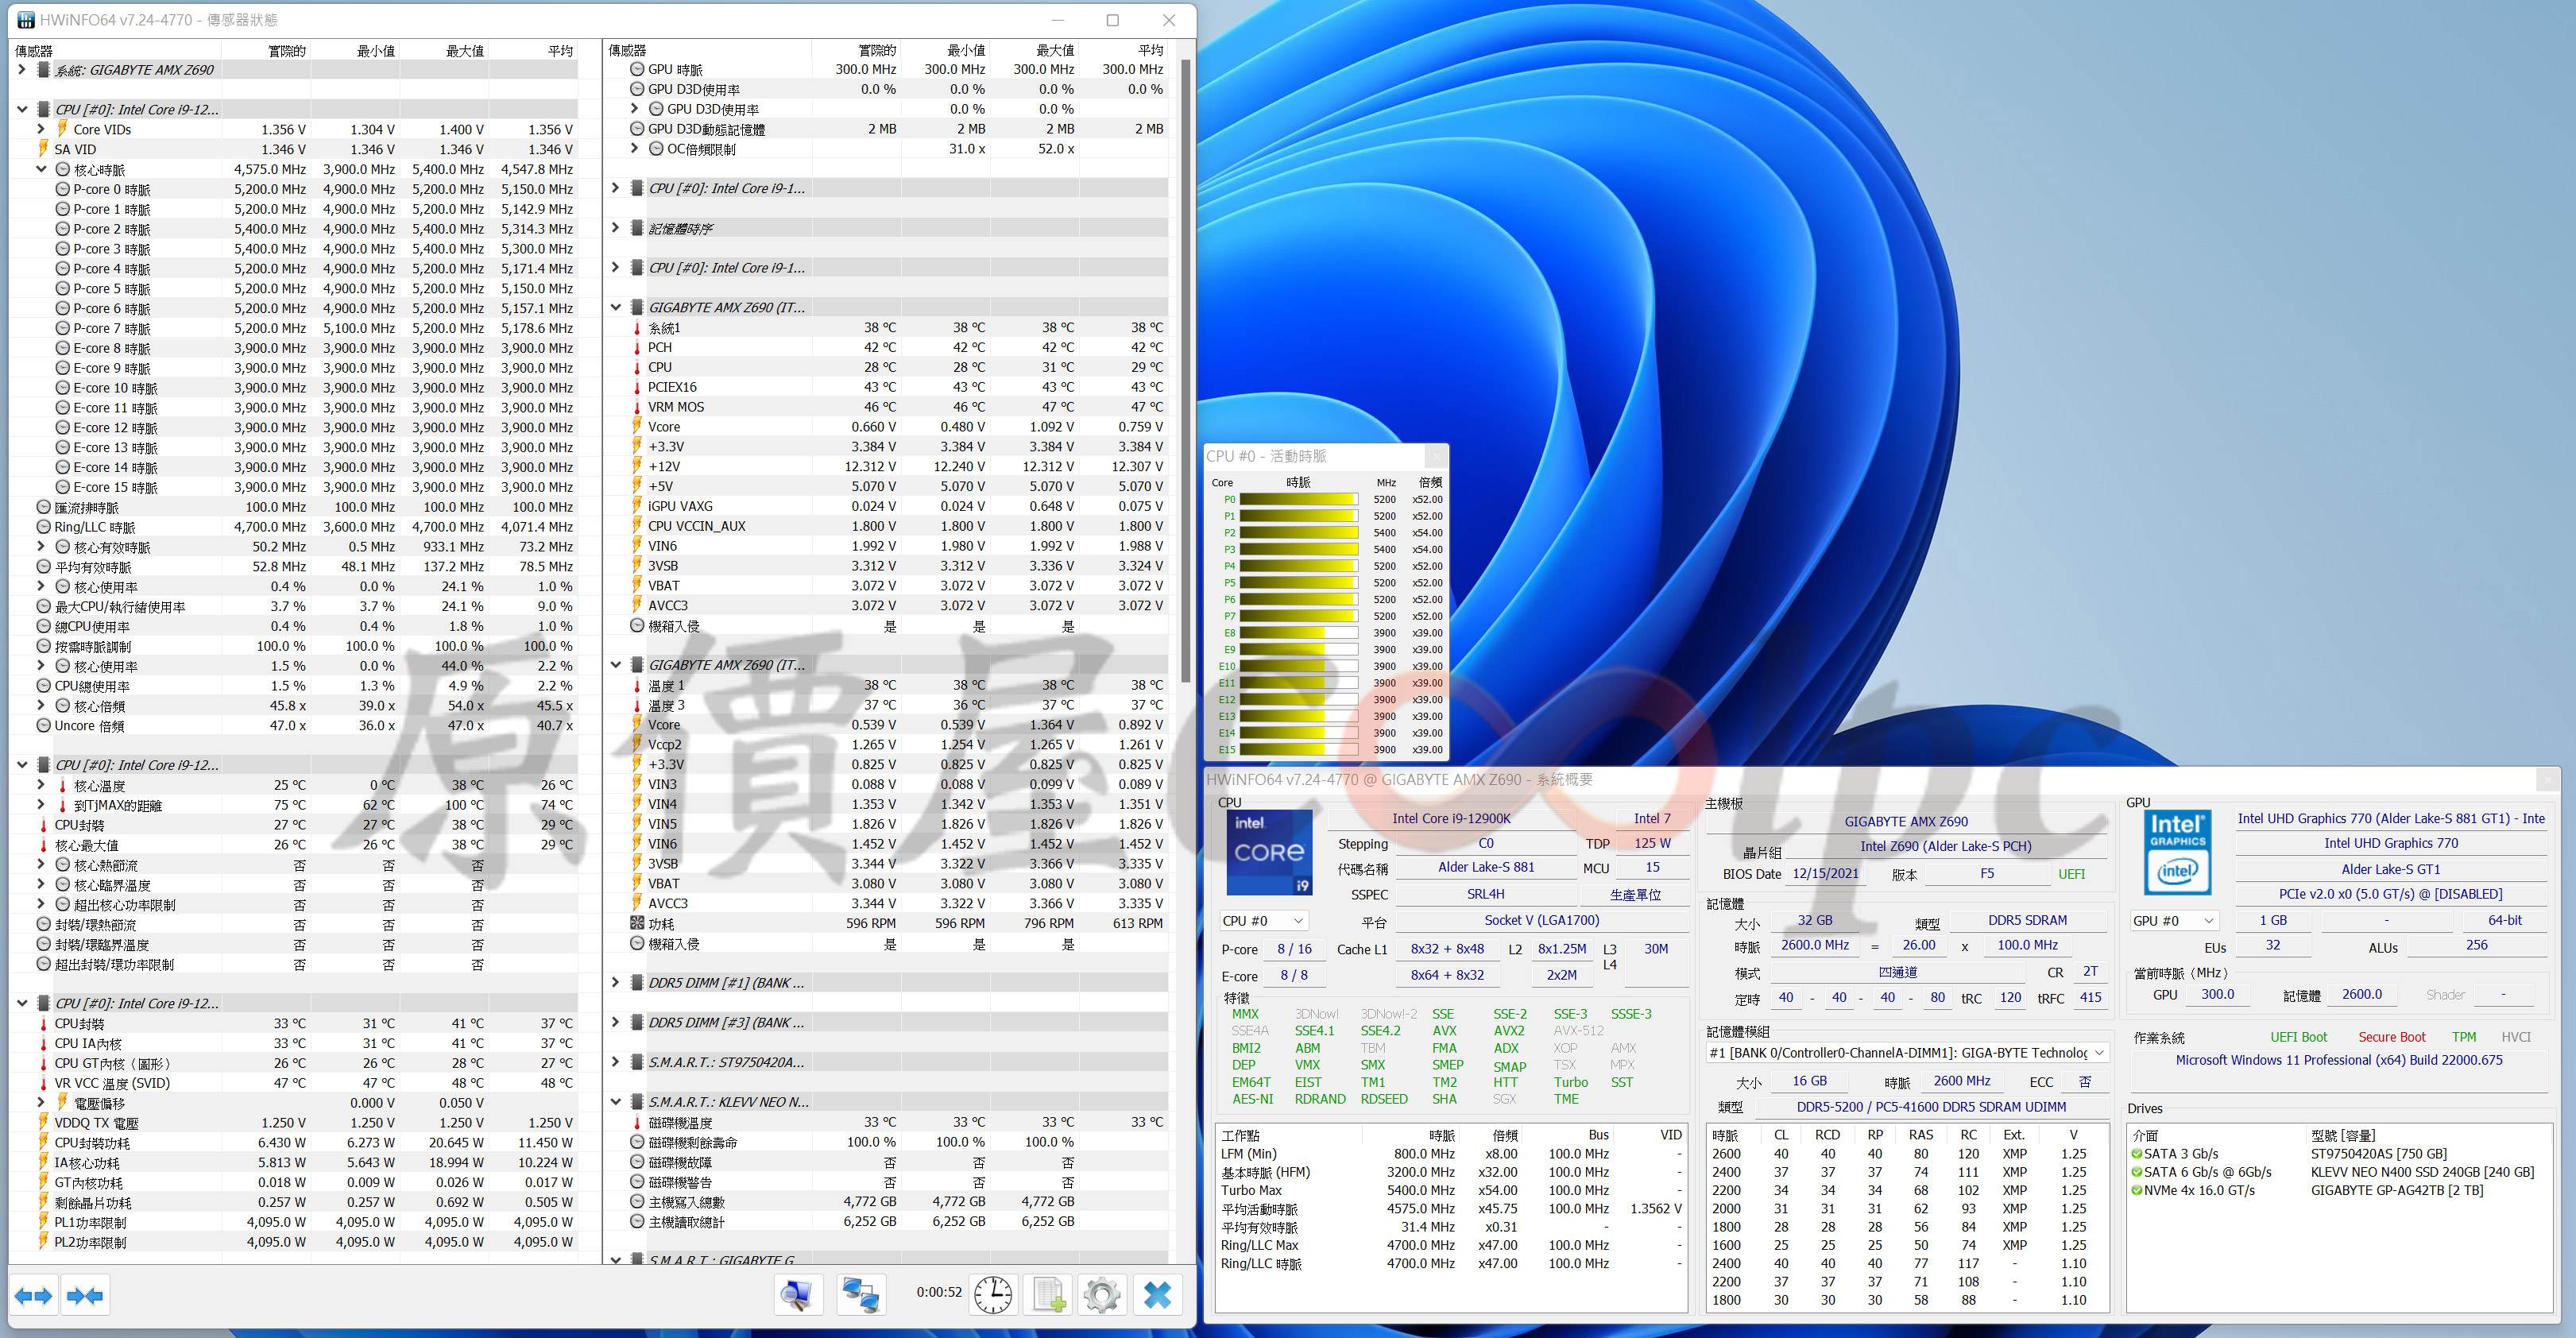Click the thermometer icon beside PCH
The width and height of the screenshot is (2576, 1338).
click(x=637, y=347)
